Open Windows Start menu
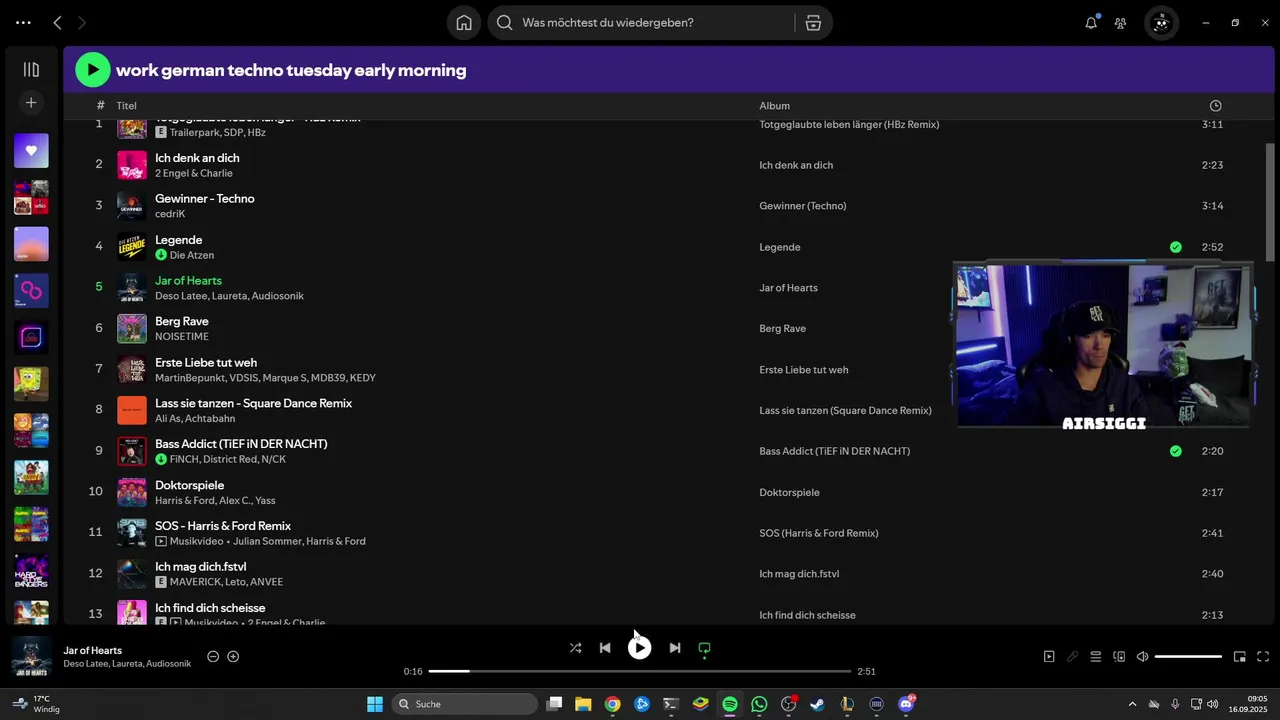 pyautogui.click(x=375, y=704)
